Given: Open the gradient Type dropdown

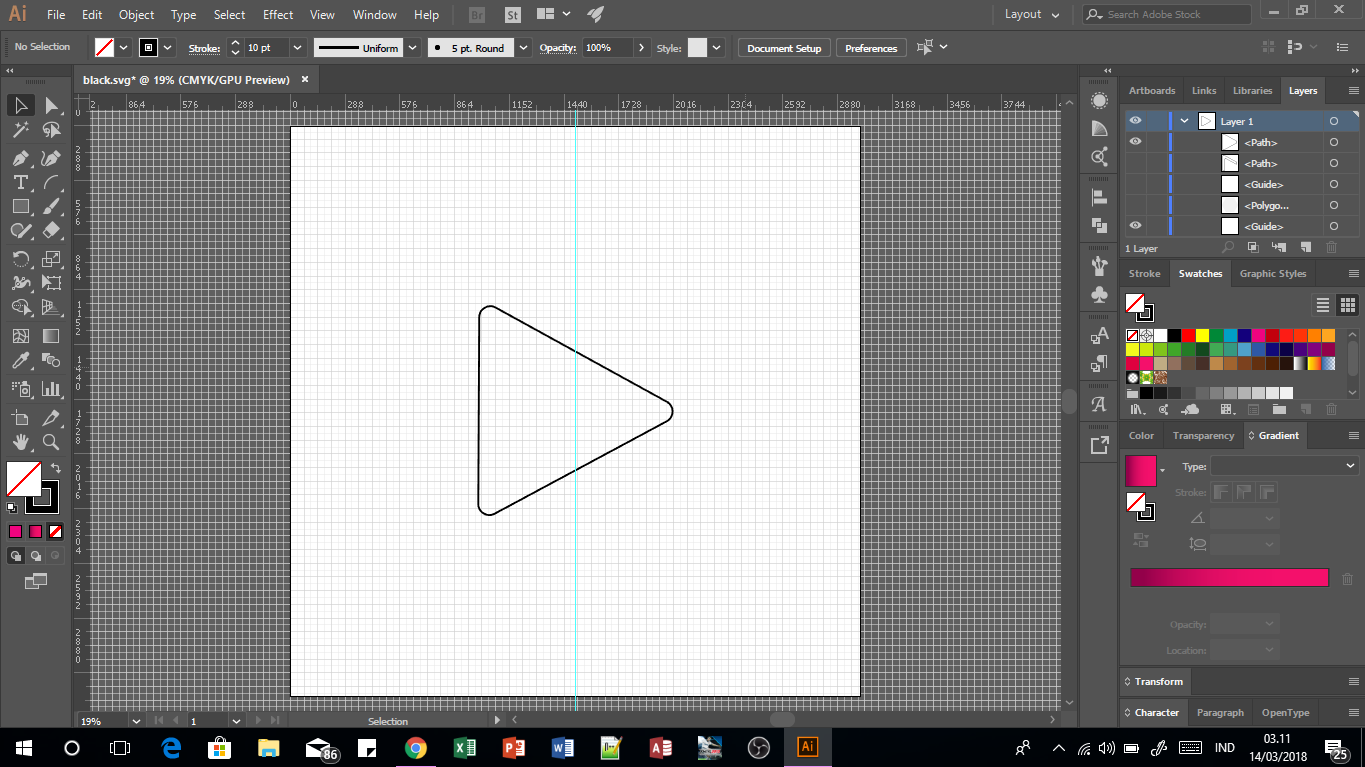Looking at the screenshot, I should [1284, 466].
